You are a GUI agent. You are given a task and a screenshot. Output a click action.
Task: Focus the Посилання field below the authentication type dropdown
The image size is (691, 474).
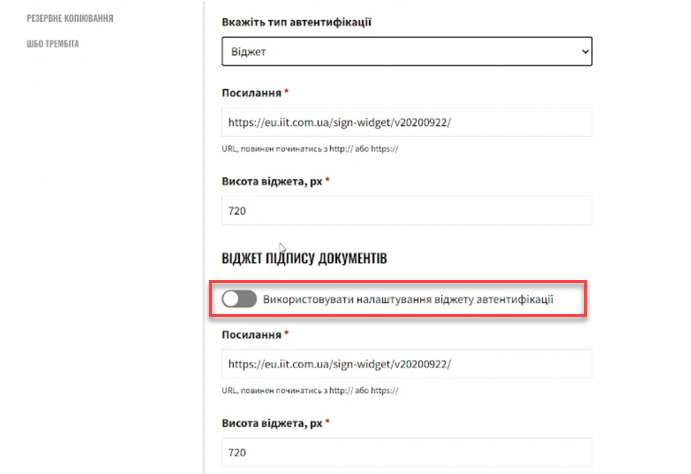406,123
